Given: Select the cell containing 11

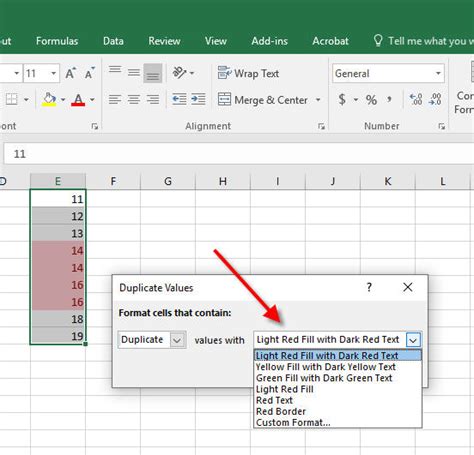Looking at the screenshot, I should [58, 199].
